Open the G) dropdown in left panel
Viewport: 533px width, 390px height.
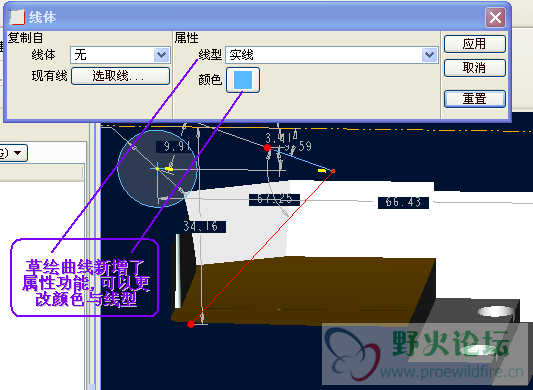(x=13, y=153)
